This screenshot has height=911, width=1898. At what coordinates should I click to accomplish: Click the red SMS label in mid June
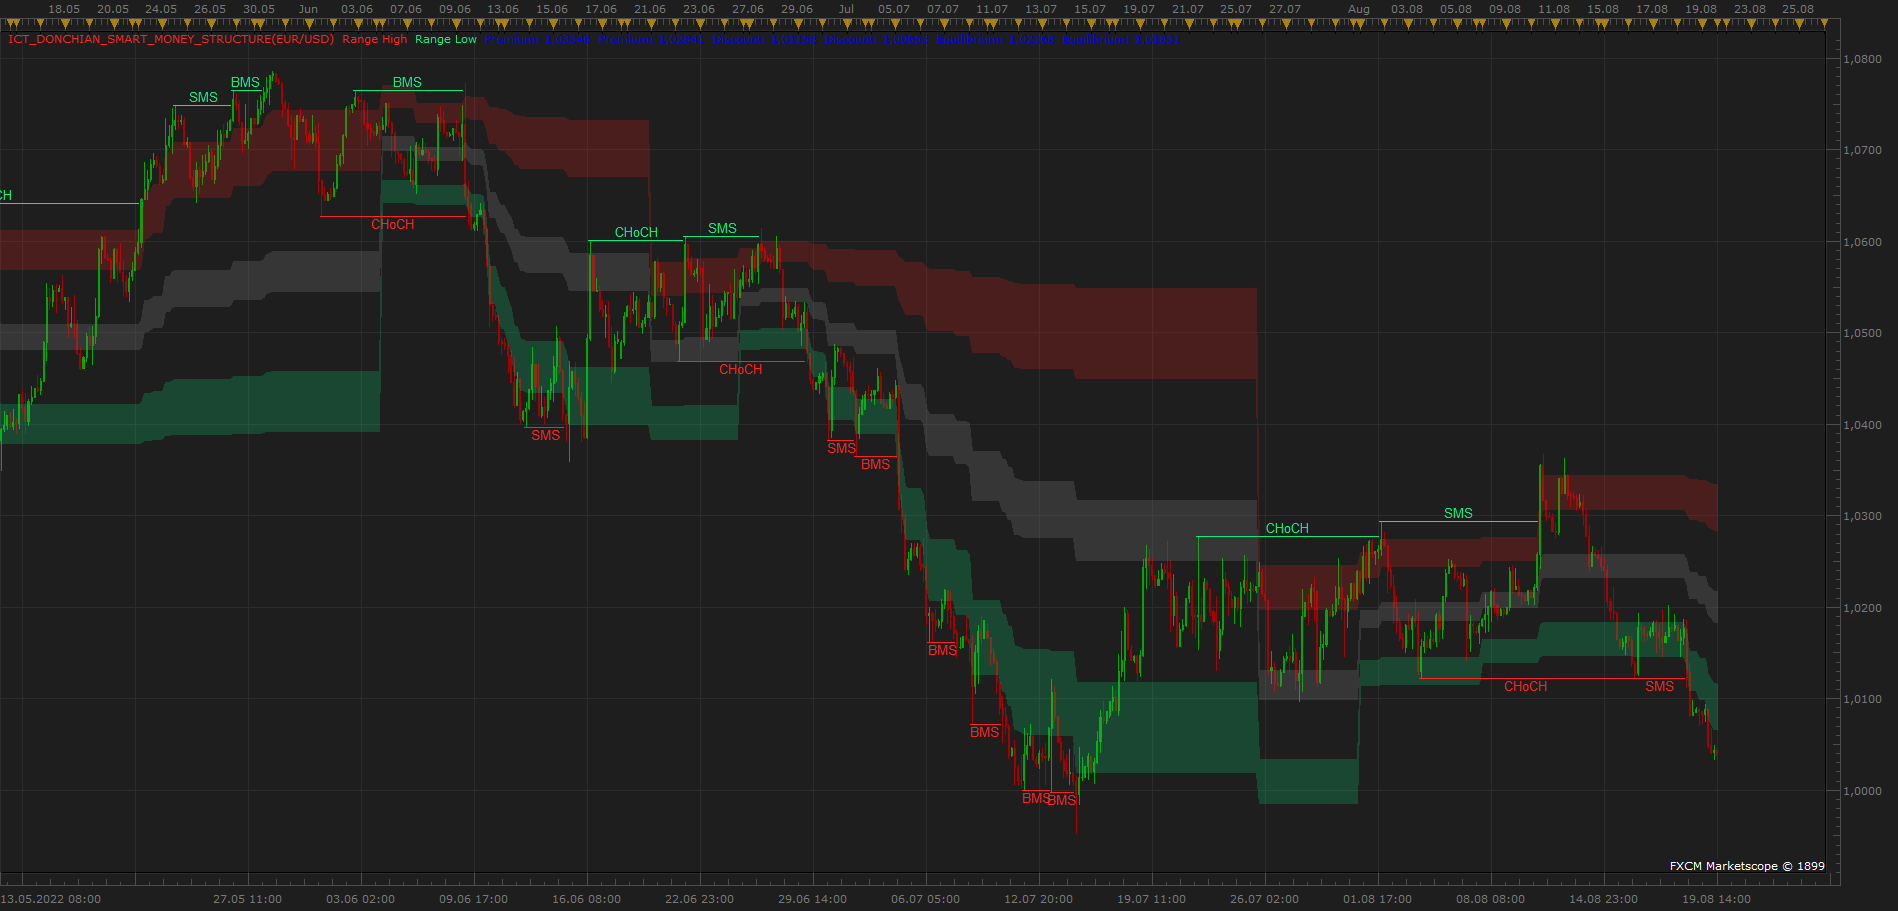pos(546,434)
